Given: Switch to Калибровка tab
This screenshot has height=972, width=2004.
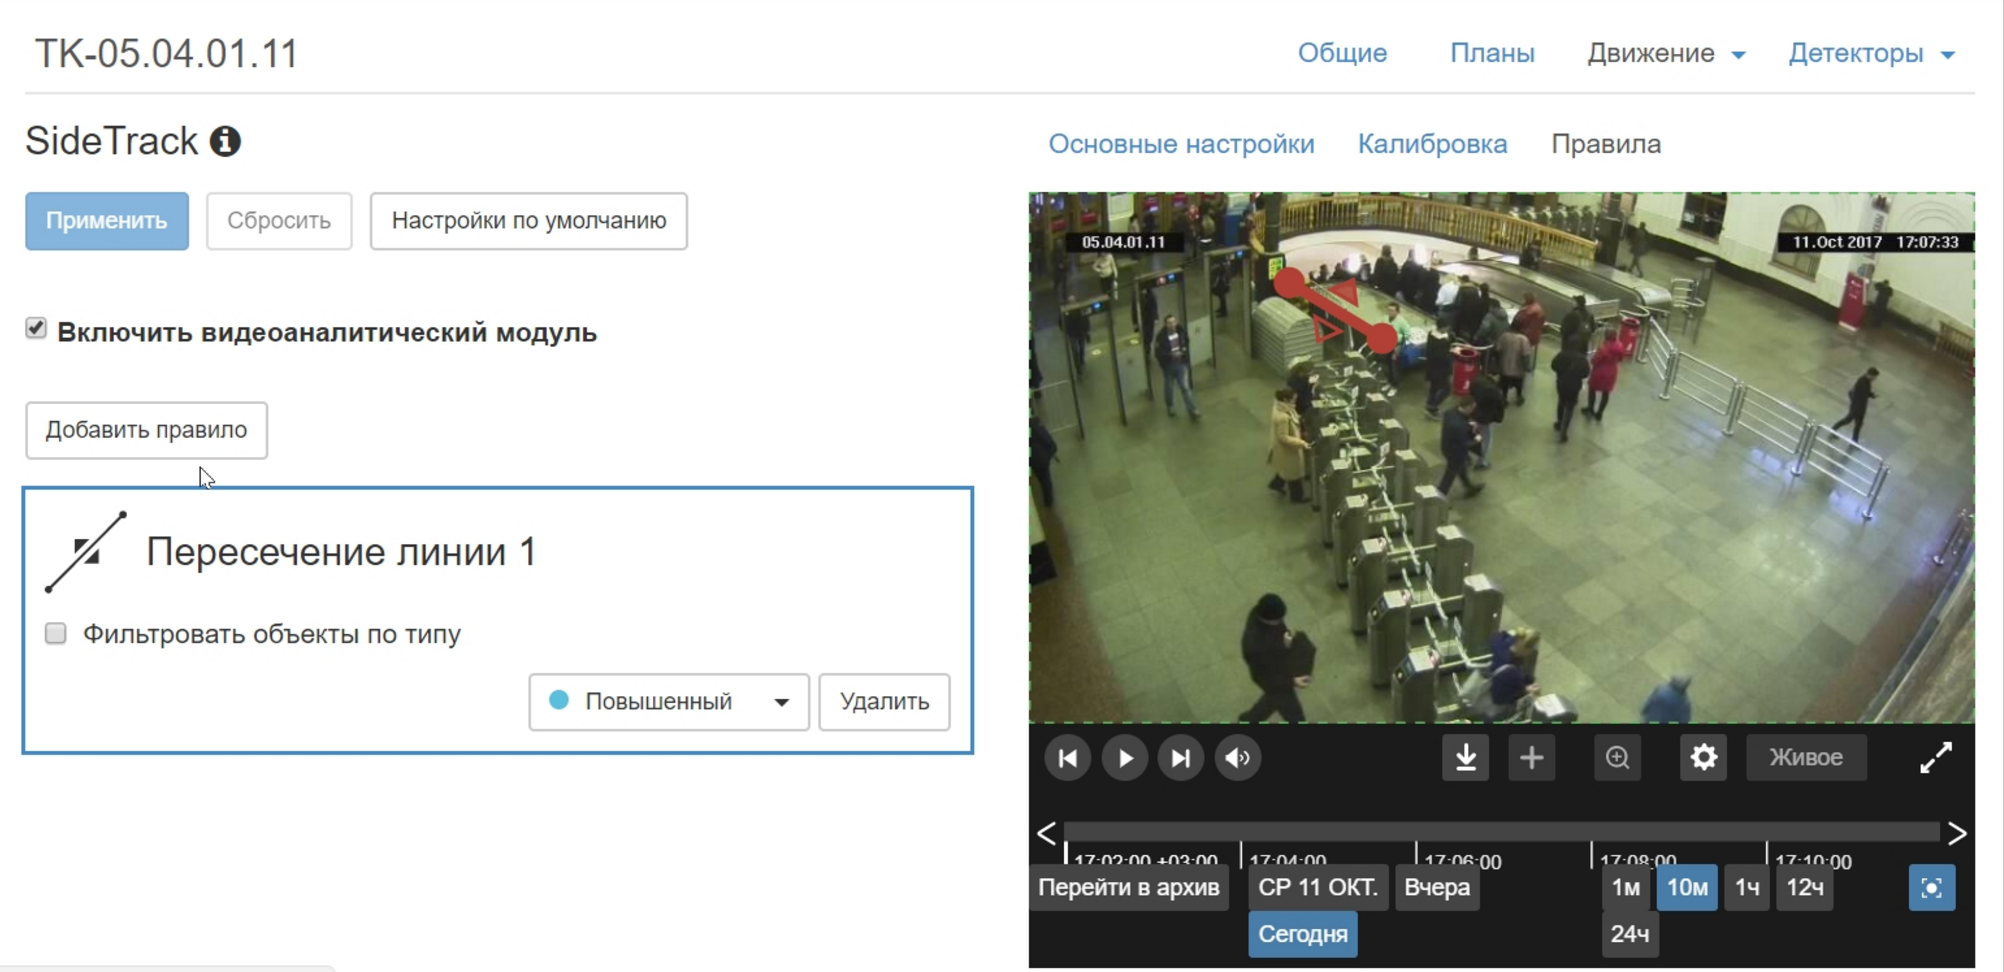Looking at the screenshot, I should [1432, 144].
